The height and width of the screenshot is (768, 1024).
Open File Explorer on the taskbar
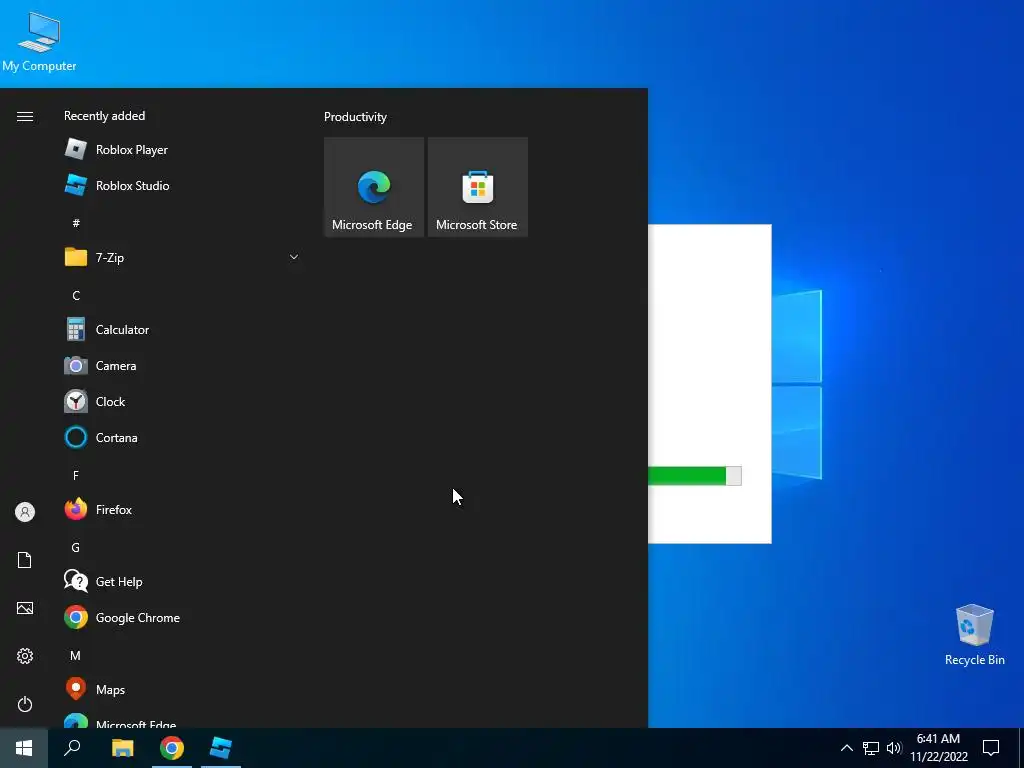pos(122,748)
